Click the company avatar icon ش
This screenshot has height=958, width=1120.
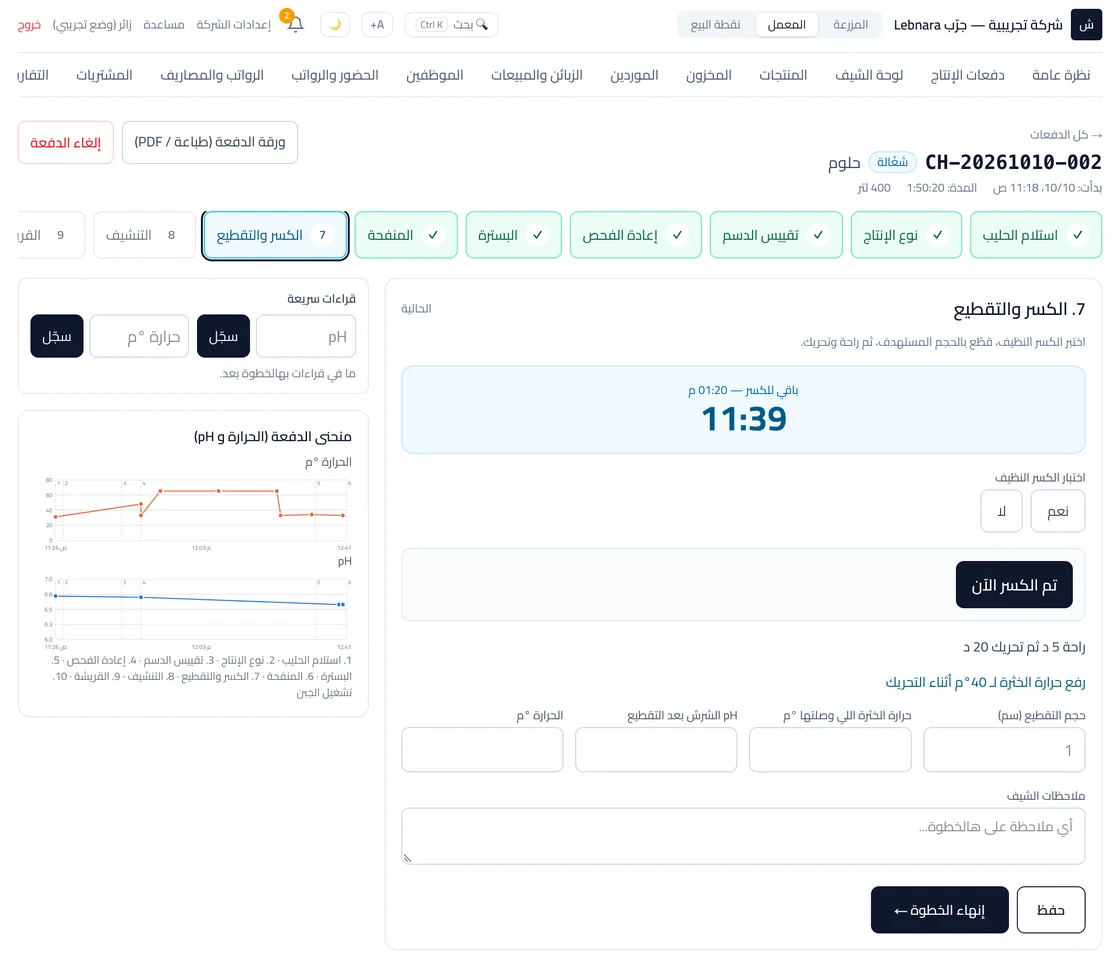(1086, 25)
